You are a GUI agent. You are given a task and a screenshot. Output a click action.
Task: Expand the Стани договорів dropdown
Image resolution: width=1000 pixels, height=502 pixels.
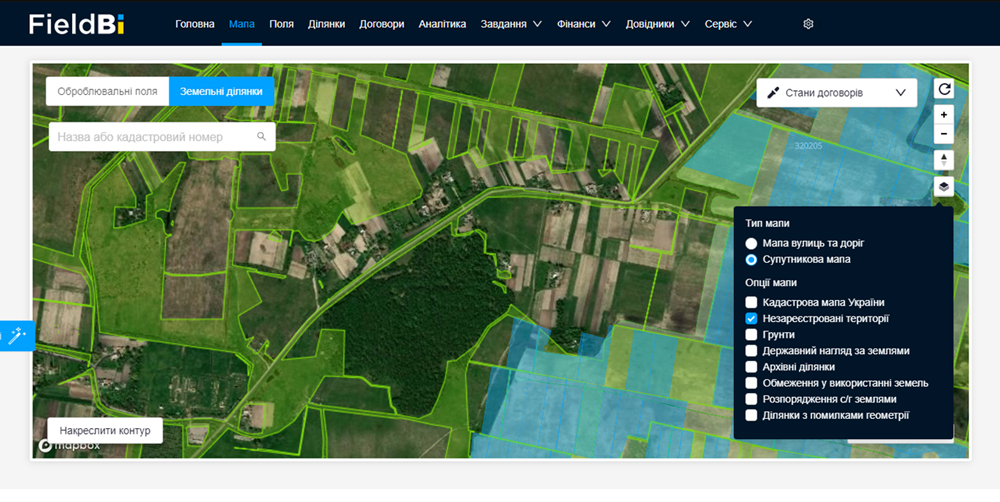(x=837, y=92)
